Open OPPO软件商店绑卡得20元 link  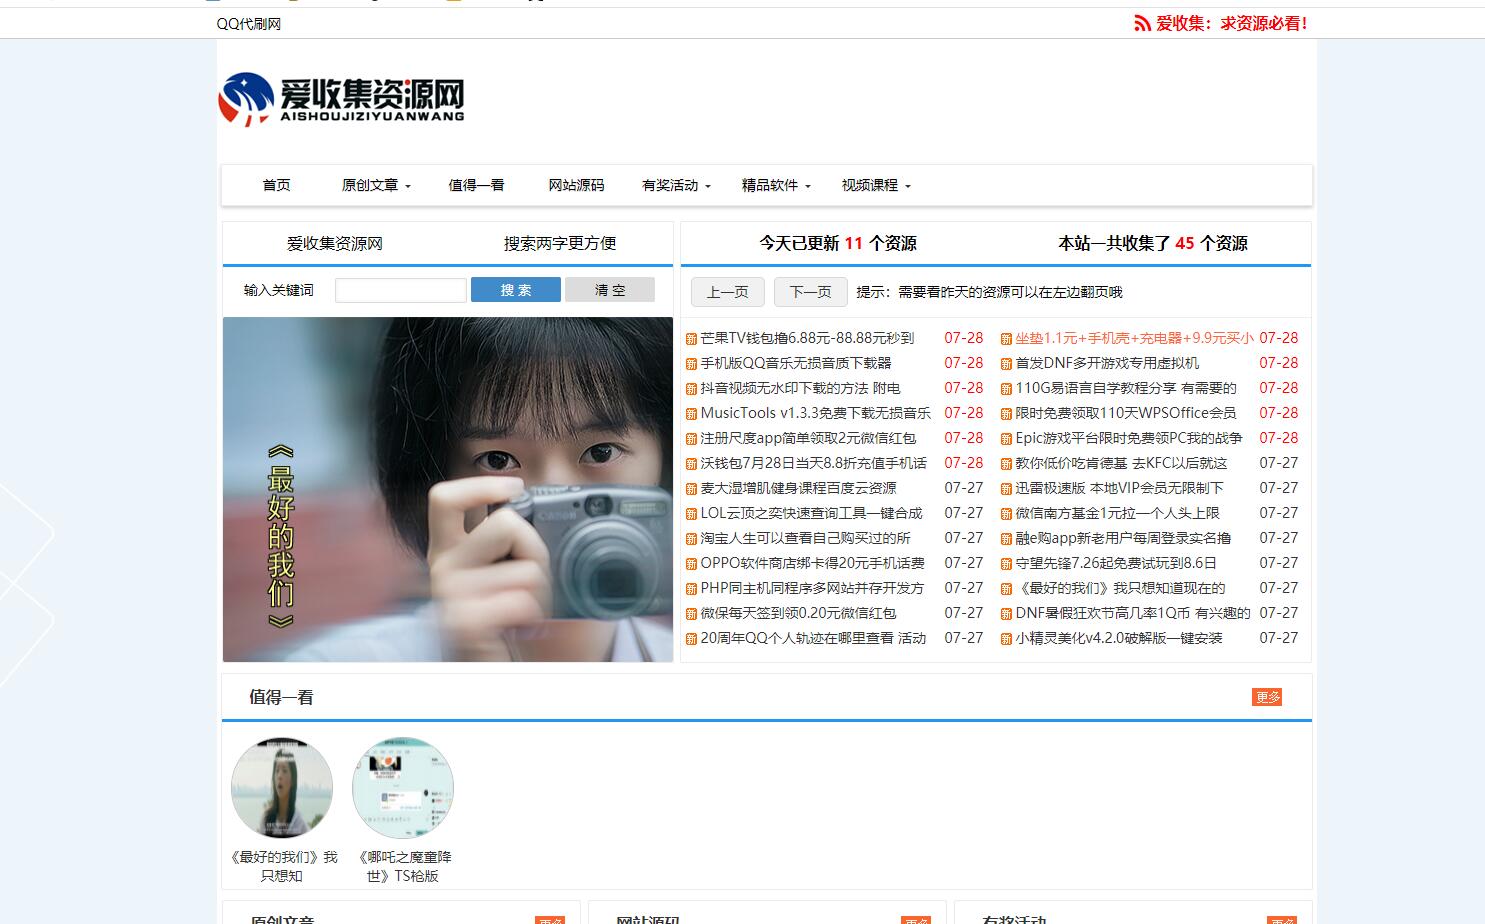(x=812, y=563)
